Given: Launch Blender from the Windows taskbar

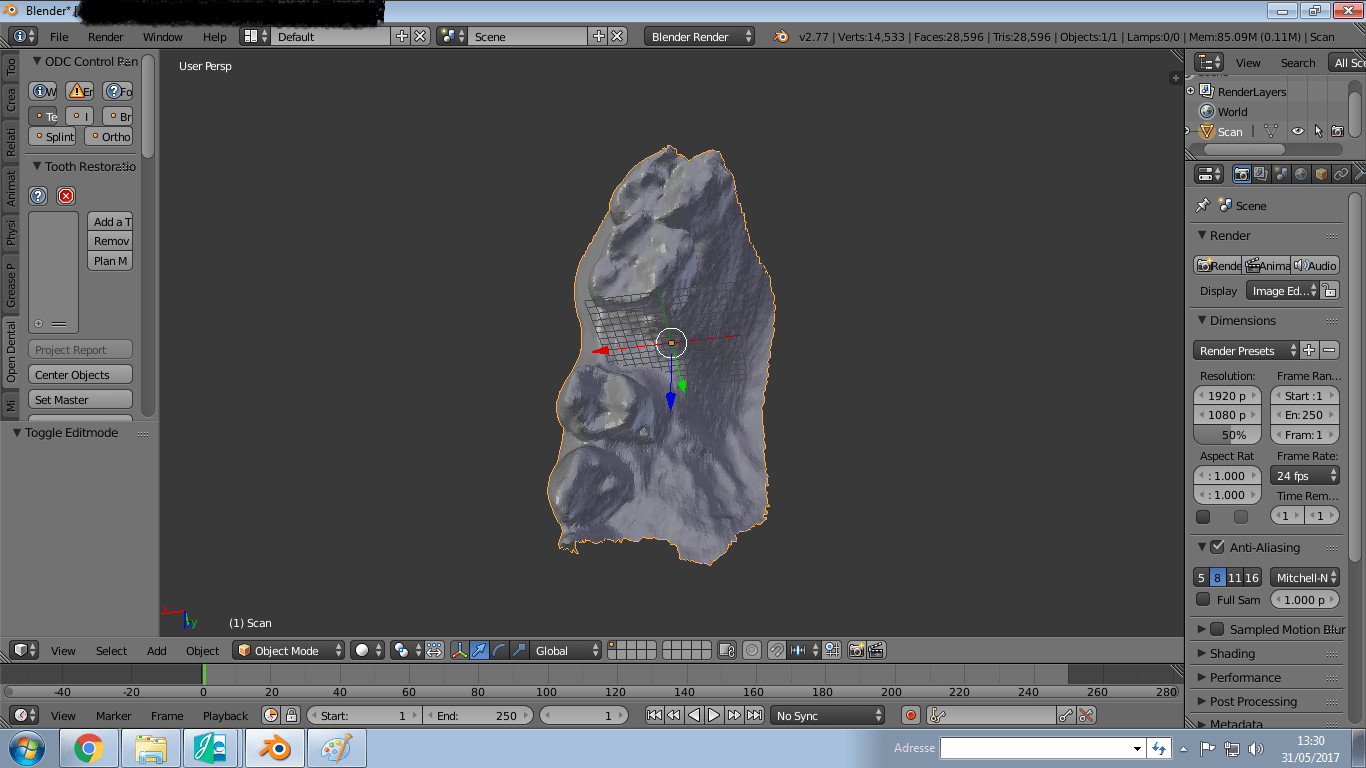Looking at the screenshot, I should pos(273,748).
